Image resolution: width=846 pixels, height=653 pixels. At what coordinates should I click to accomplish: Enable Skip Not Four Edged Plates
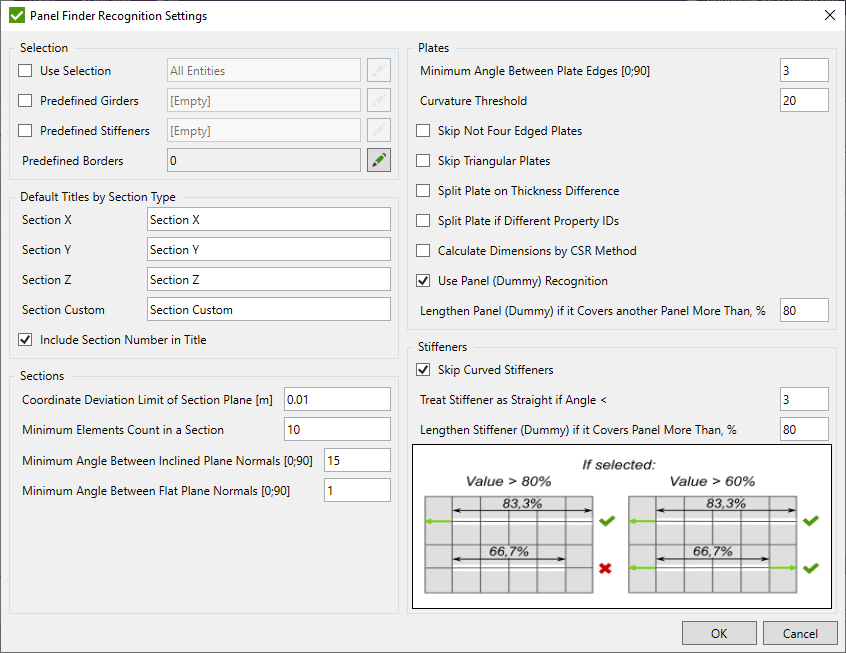[423, 130]
